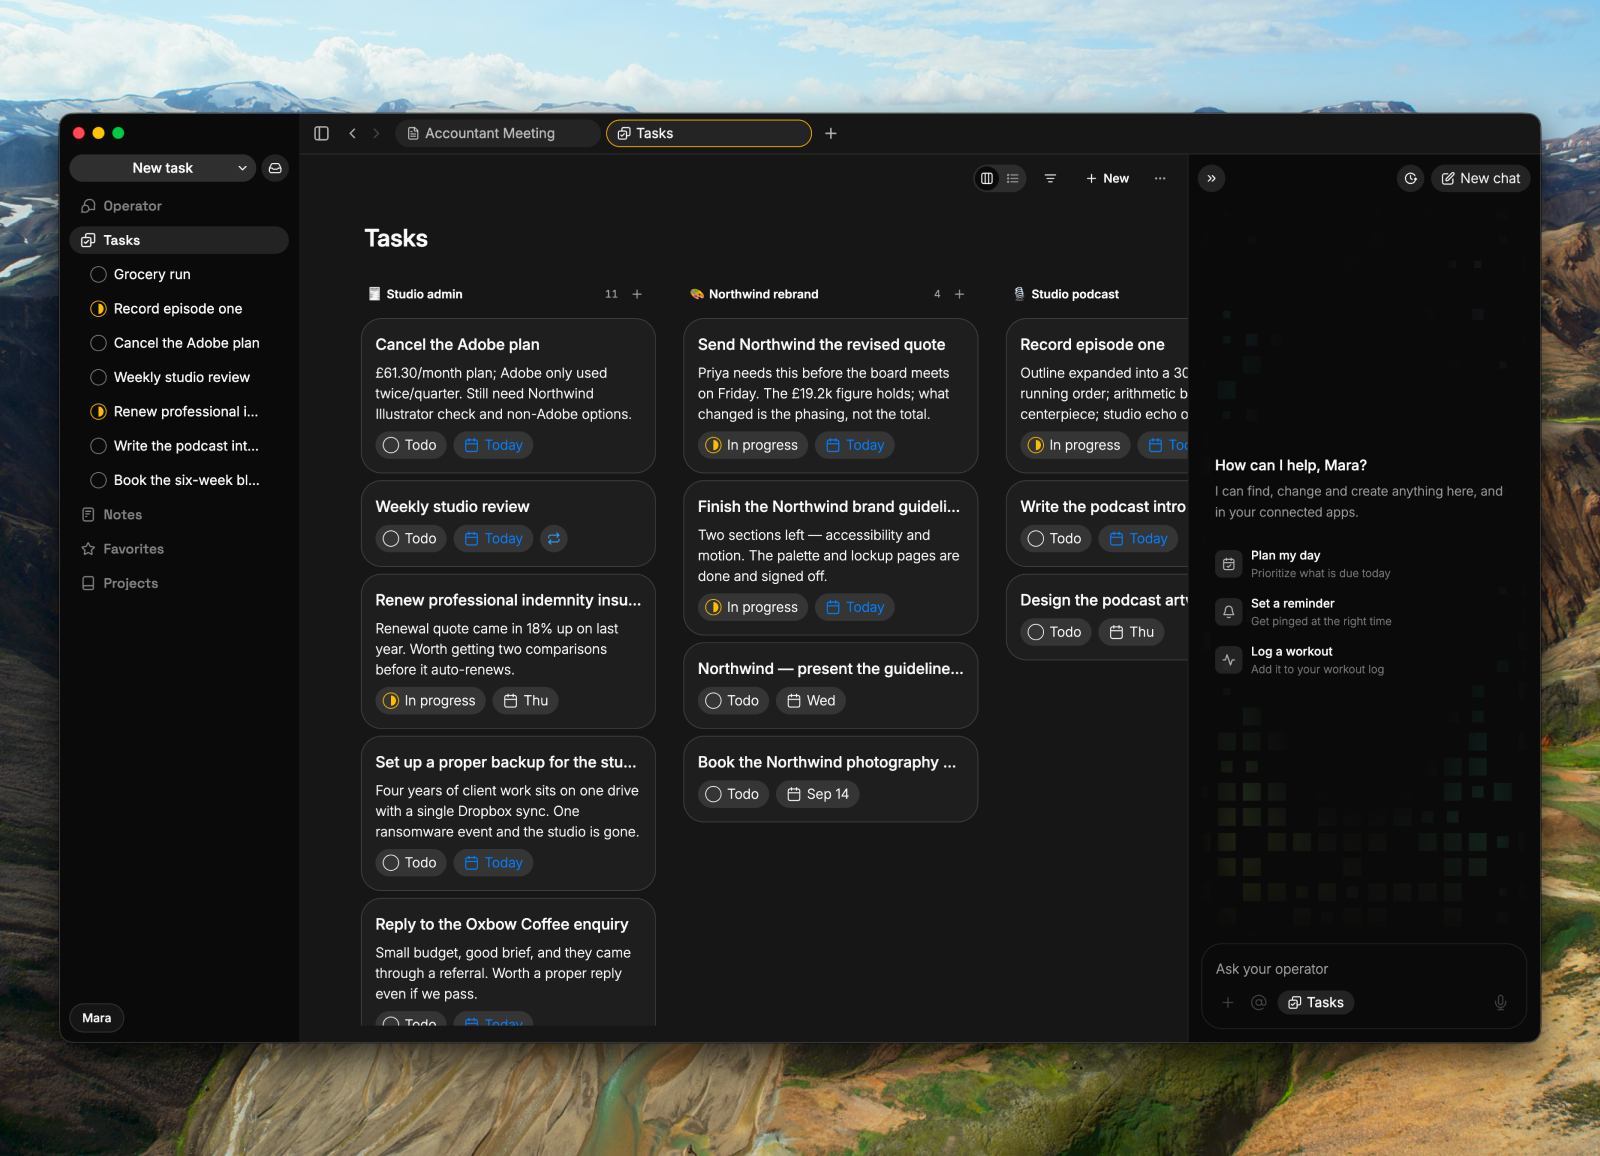Click the repeat icon on Weekly studio review

pyautogui.click(x=554, y=538)
